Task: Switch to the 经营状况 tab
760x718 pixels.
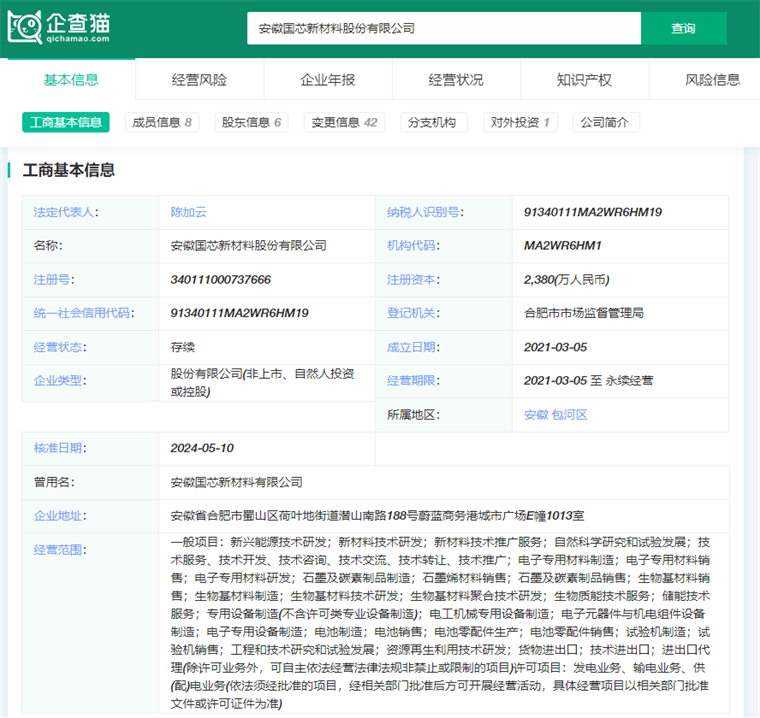Action: pyautogui.click(x=456, y=80)
